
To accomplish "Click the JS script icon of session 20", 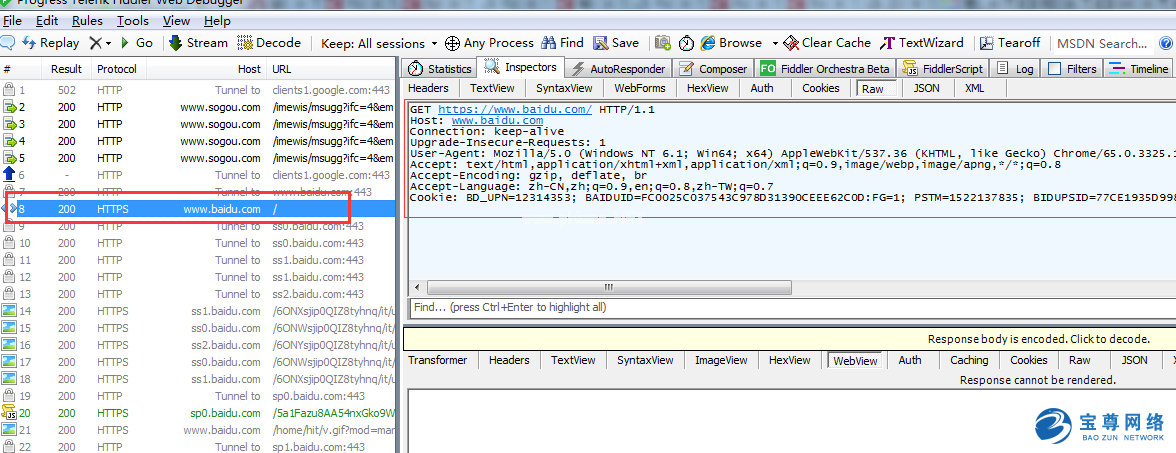I will click(x=10, y=412).
